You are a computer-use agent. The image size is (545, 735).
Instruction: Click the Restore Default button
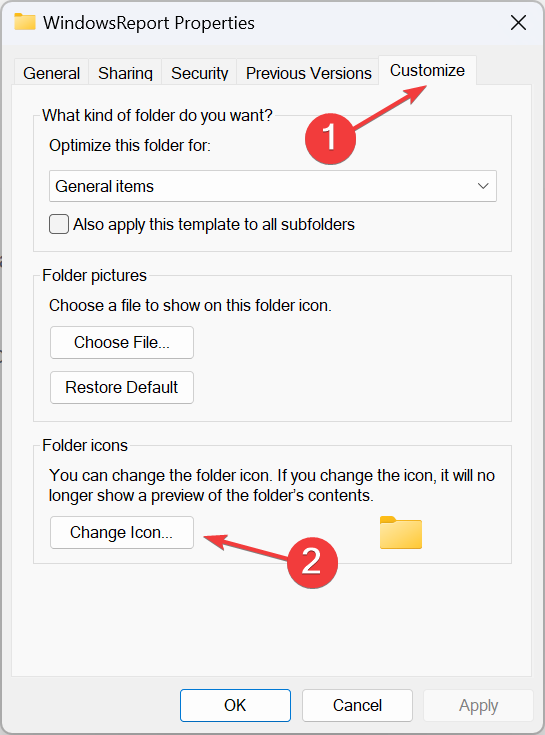point(122,388)
